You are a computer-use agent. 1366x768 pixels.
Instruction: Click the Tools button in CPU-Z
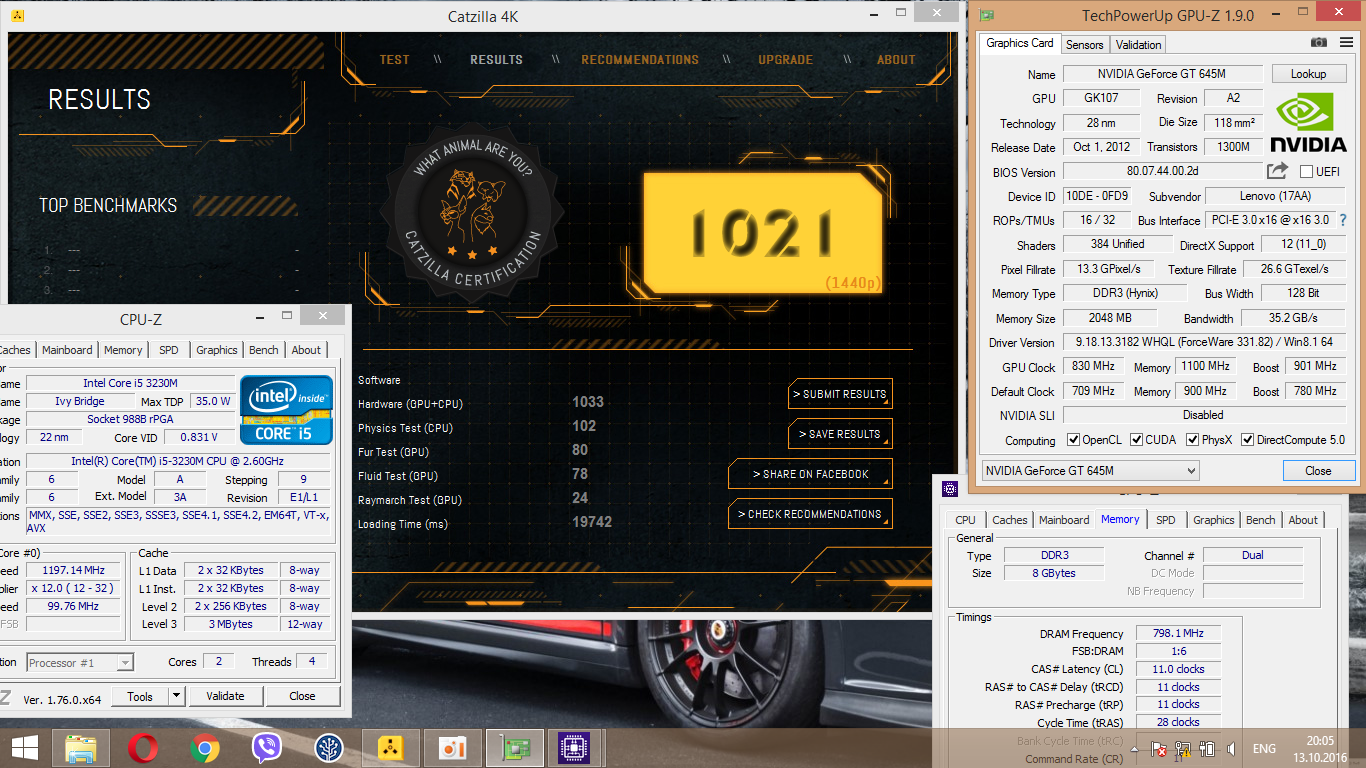(x=140, y=696)
